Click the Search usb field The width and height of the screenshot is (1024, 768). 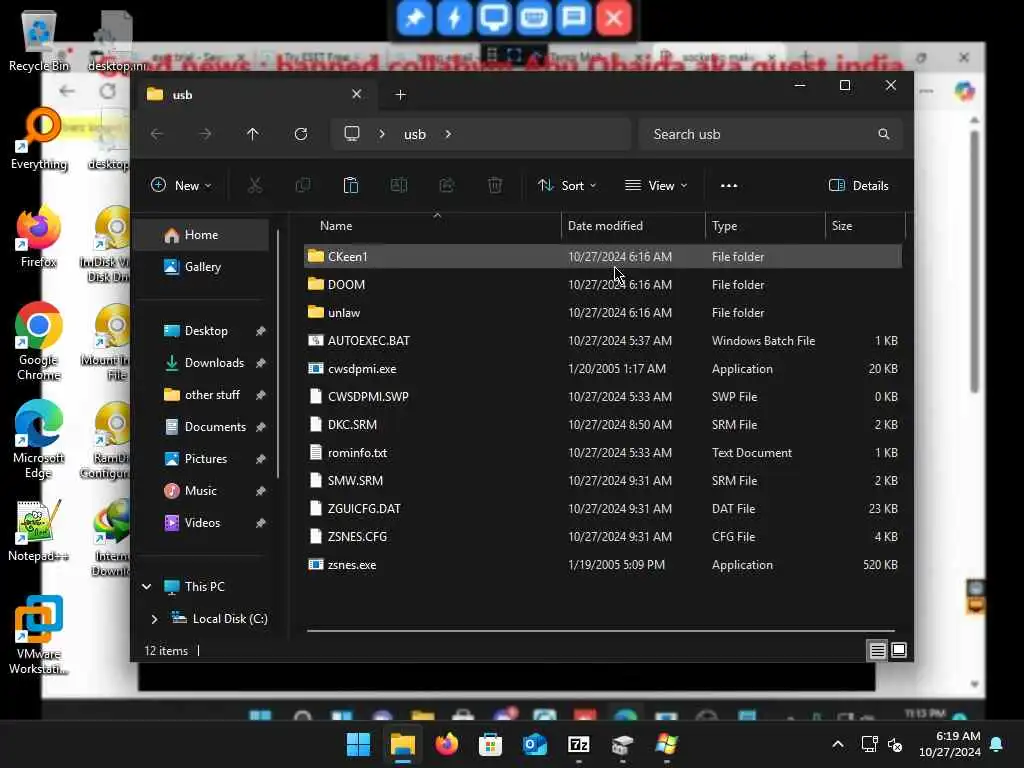coord(771,134)
